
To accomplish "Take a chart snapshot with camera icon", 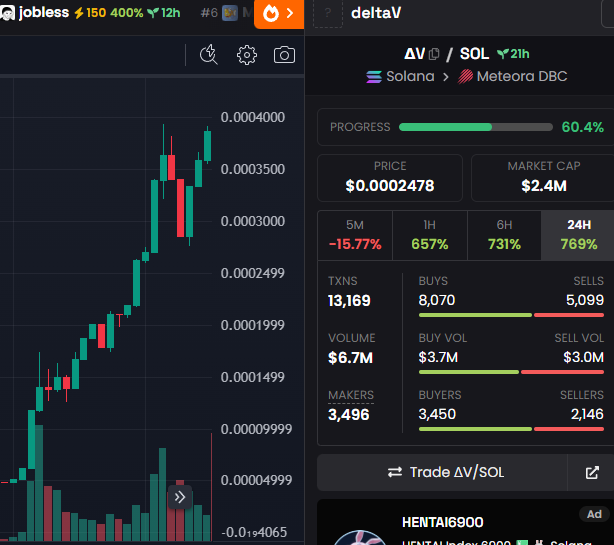I will pos(284,55).
